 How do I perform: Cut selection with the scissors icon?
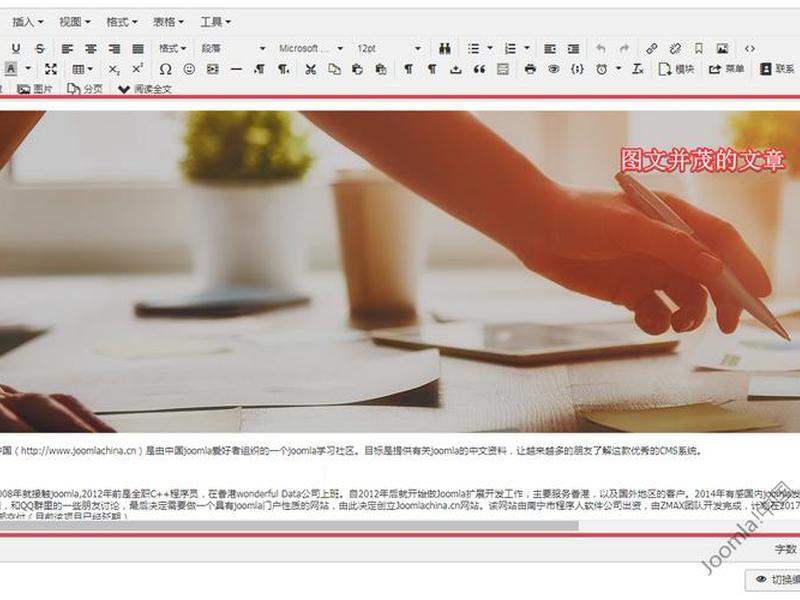point(310,69)
